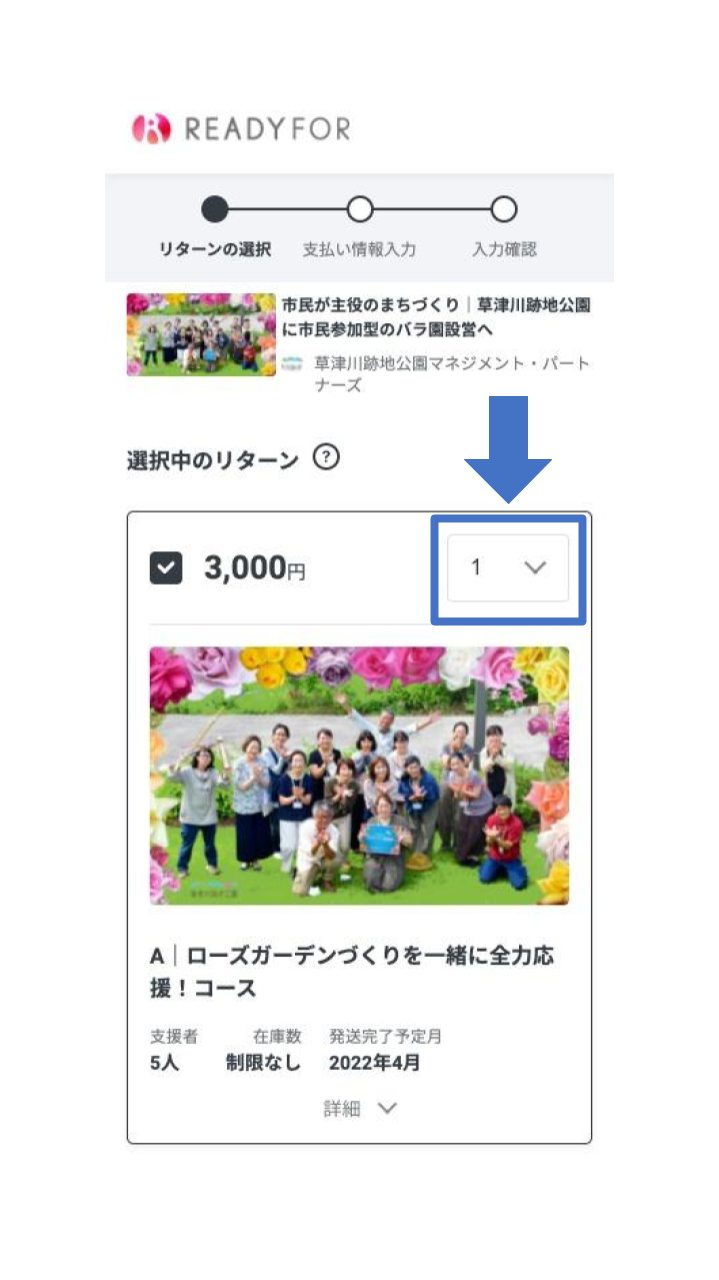Expand the 詳細 details section

tap(359, 1108)
